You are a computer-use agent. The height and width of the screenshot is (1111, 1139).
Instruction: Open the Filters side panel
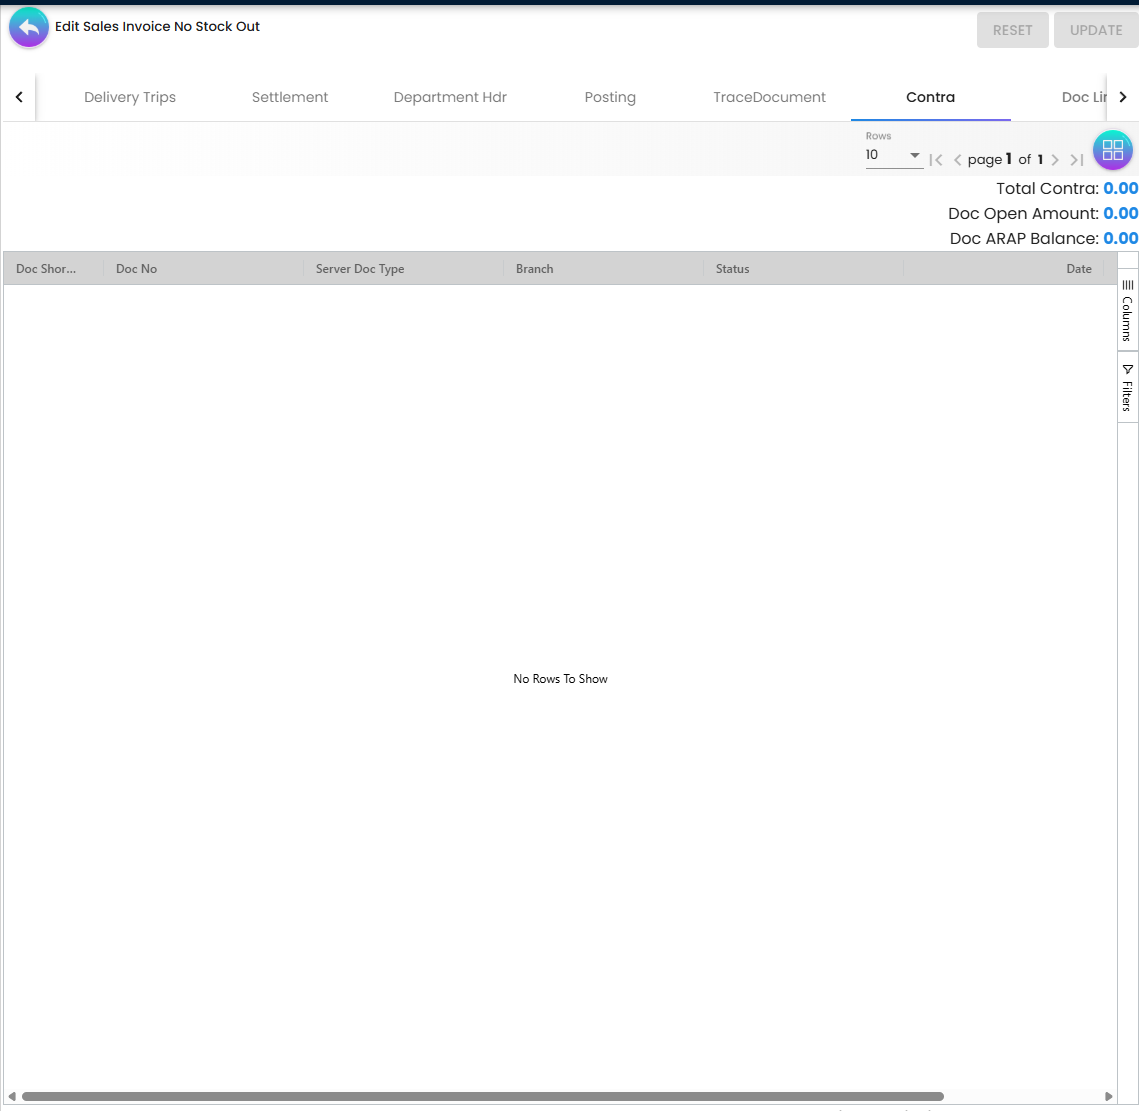tap(1127, 387)
